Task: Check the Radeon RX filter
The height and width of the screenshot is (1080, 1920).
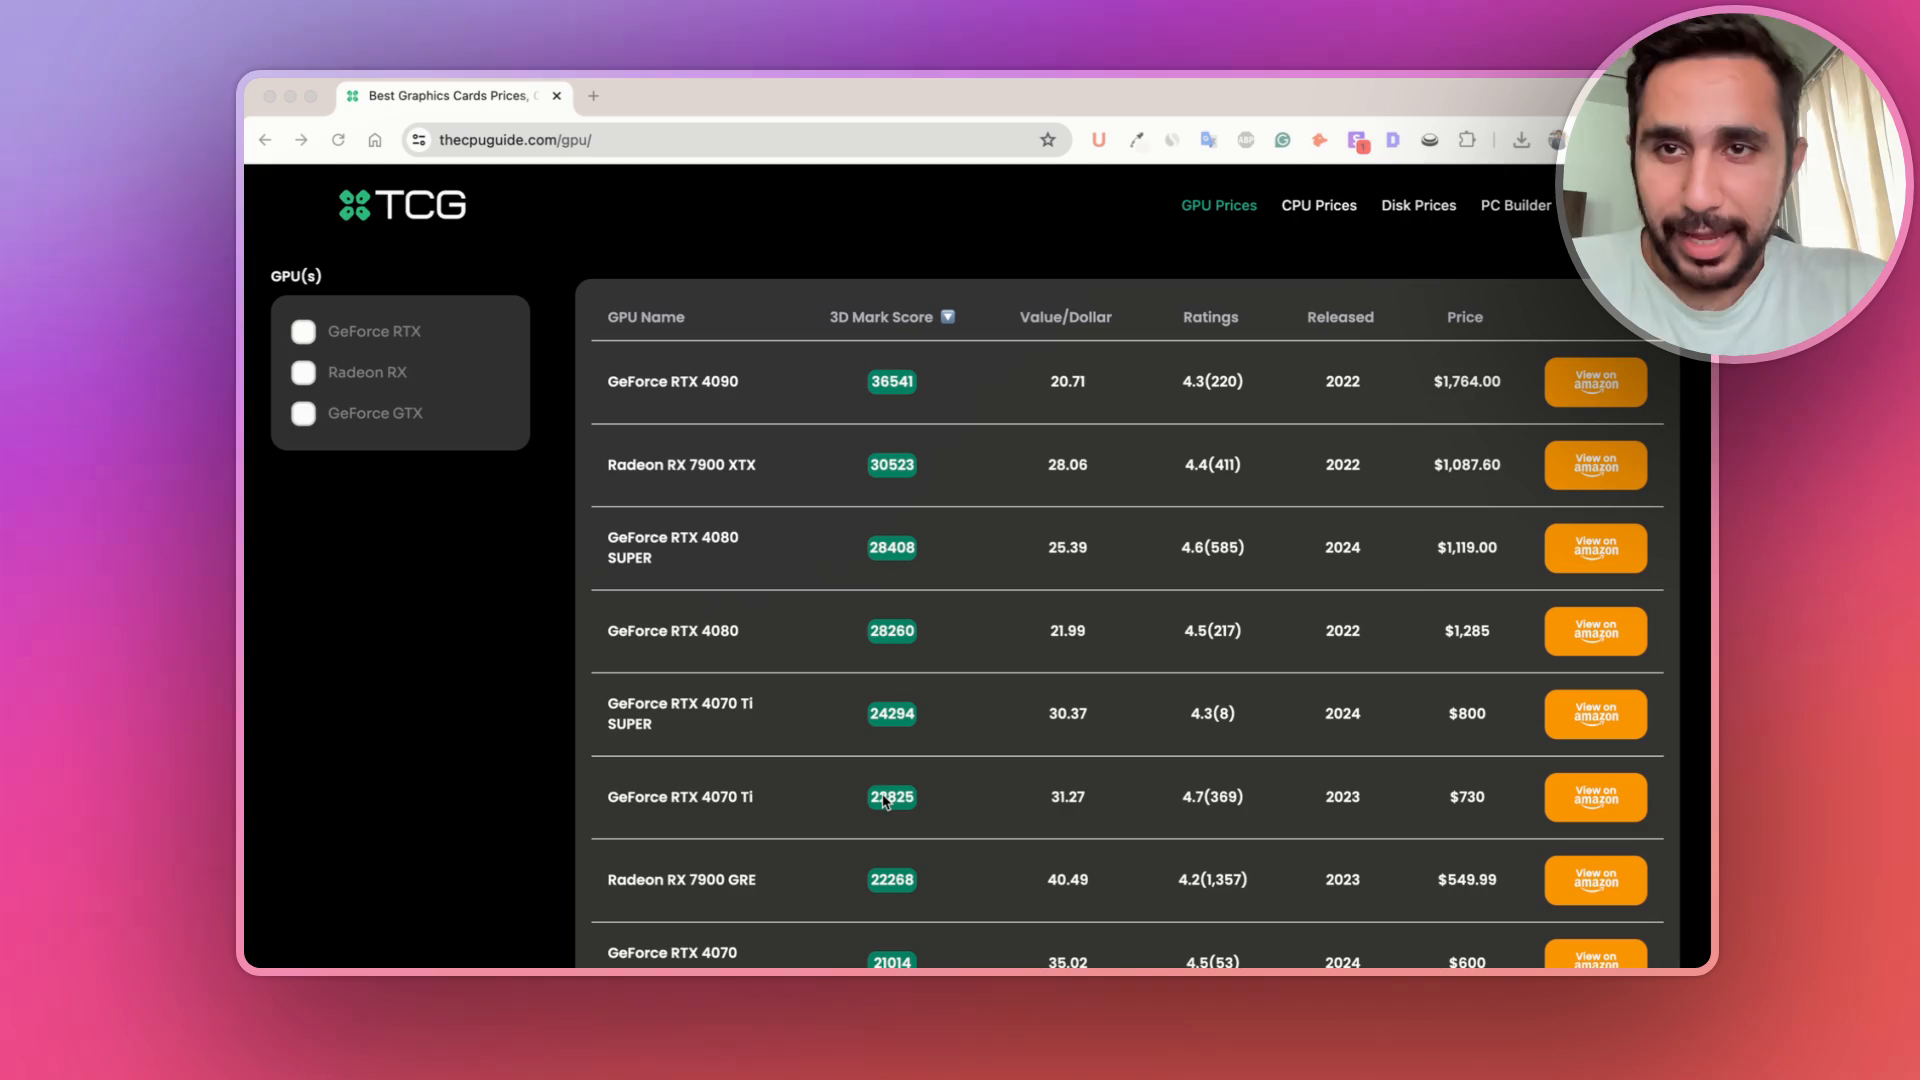Action: tap(303, 373)
